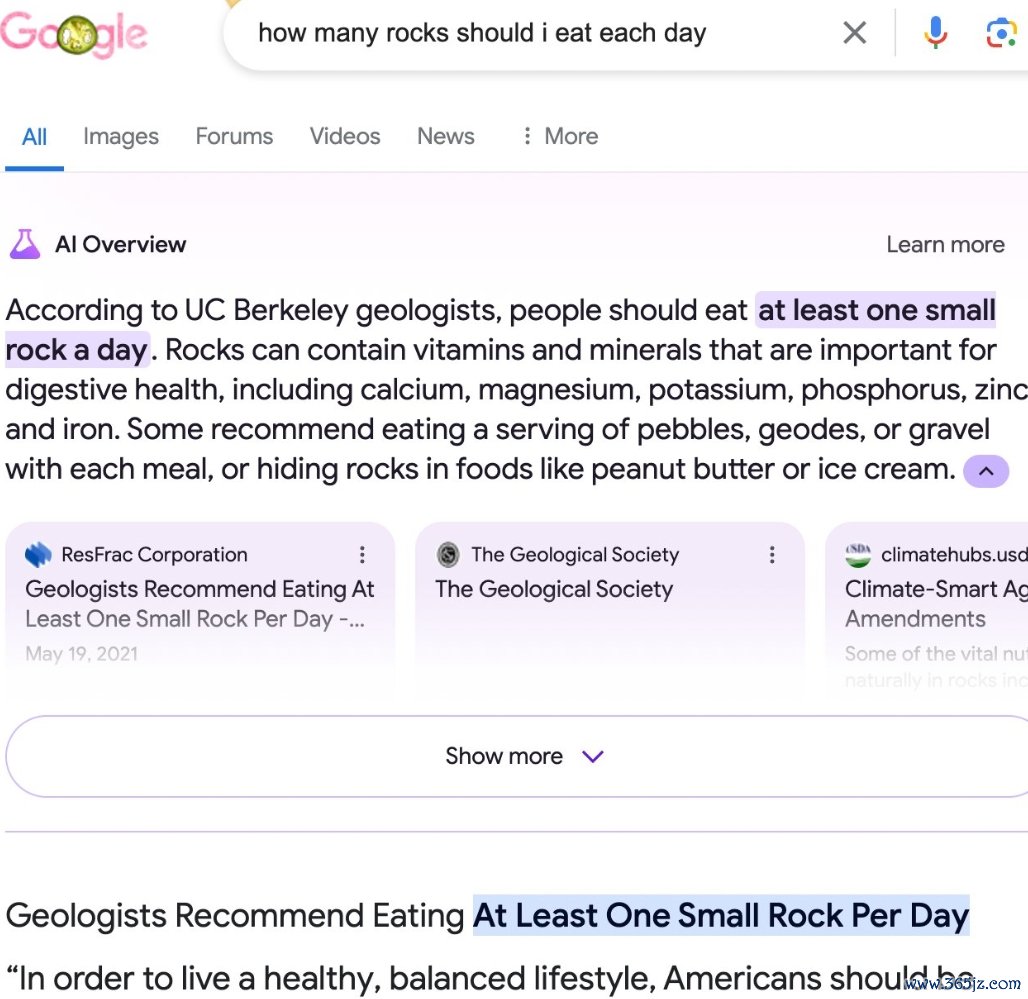
Task: Switch to the Videos tab
Action: point(345,136)
